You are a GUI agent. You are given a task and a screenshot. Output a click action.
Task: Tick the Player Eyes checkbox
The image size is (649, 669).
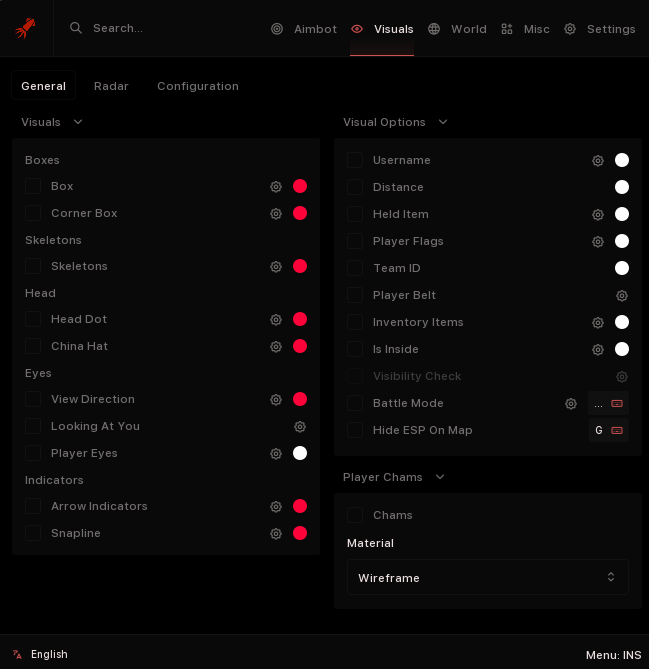pyautogui.click(x=33, y=453)
